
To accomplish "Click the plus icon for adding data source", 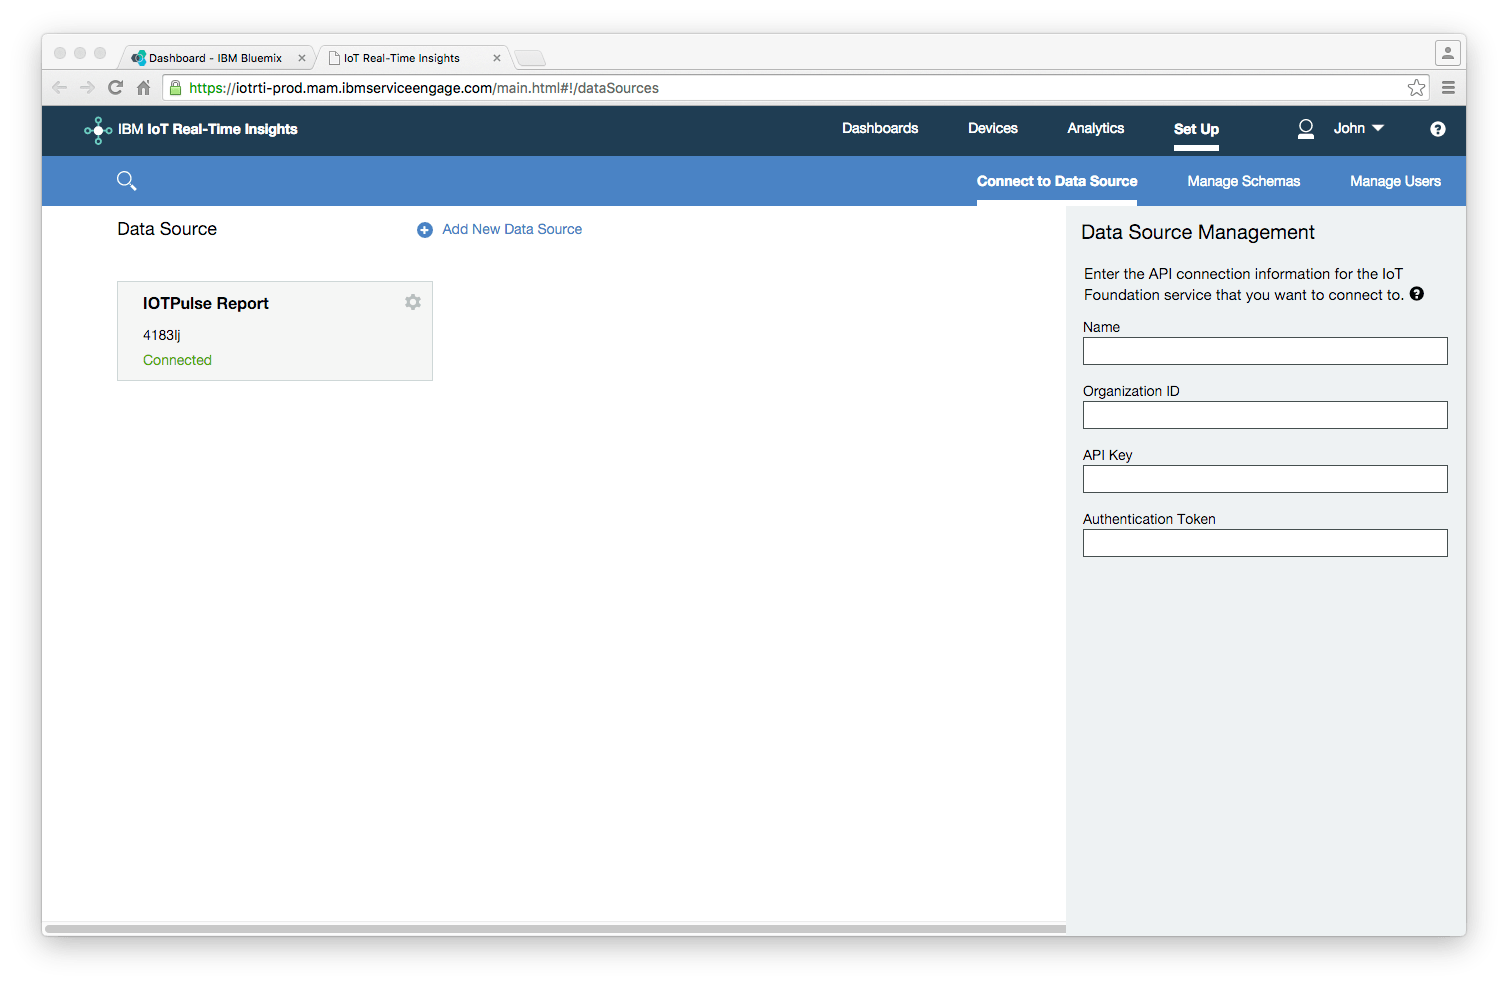I will pos(425,230).
